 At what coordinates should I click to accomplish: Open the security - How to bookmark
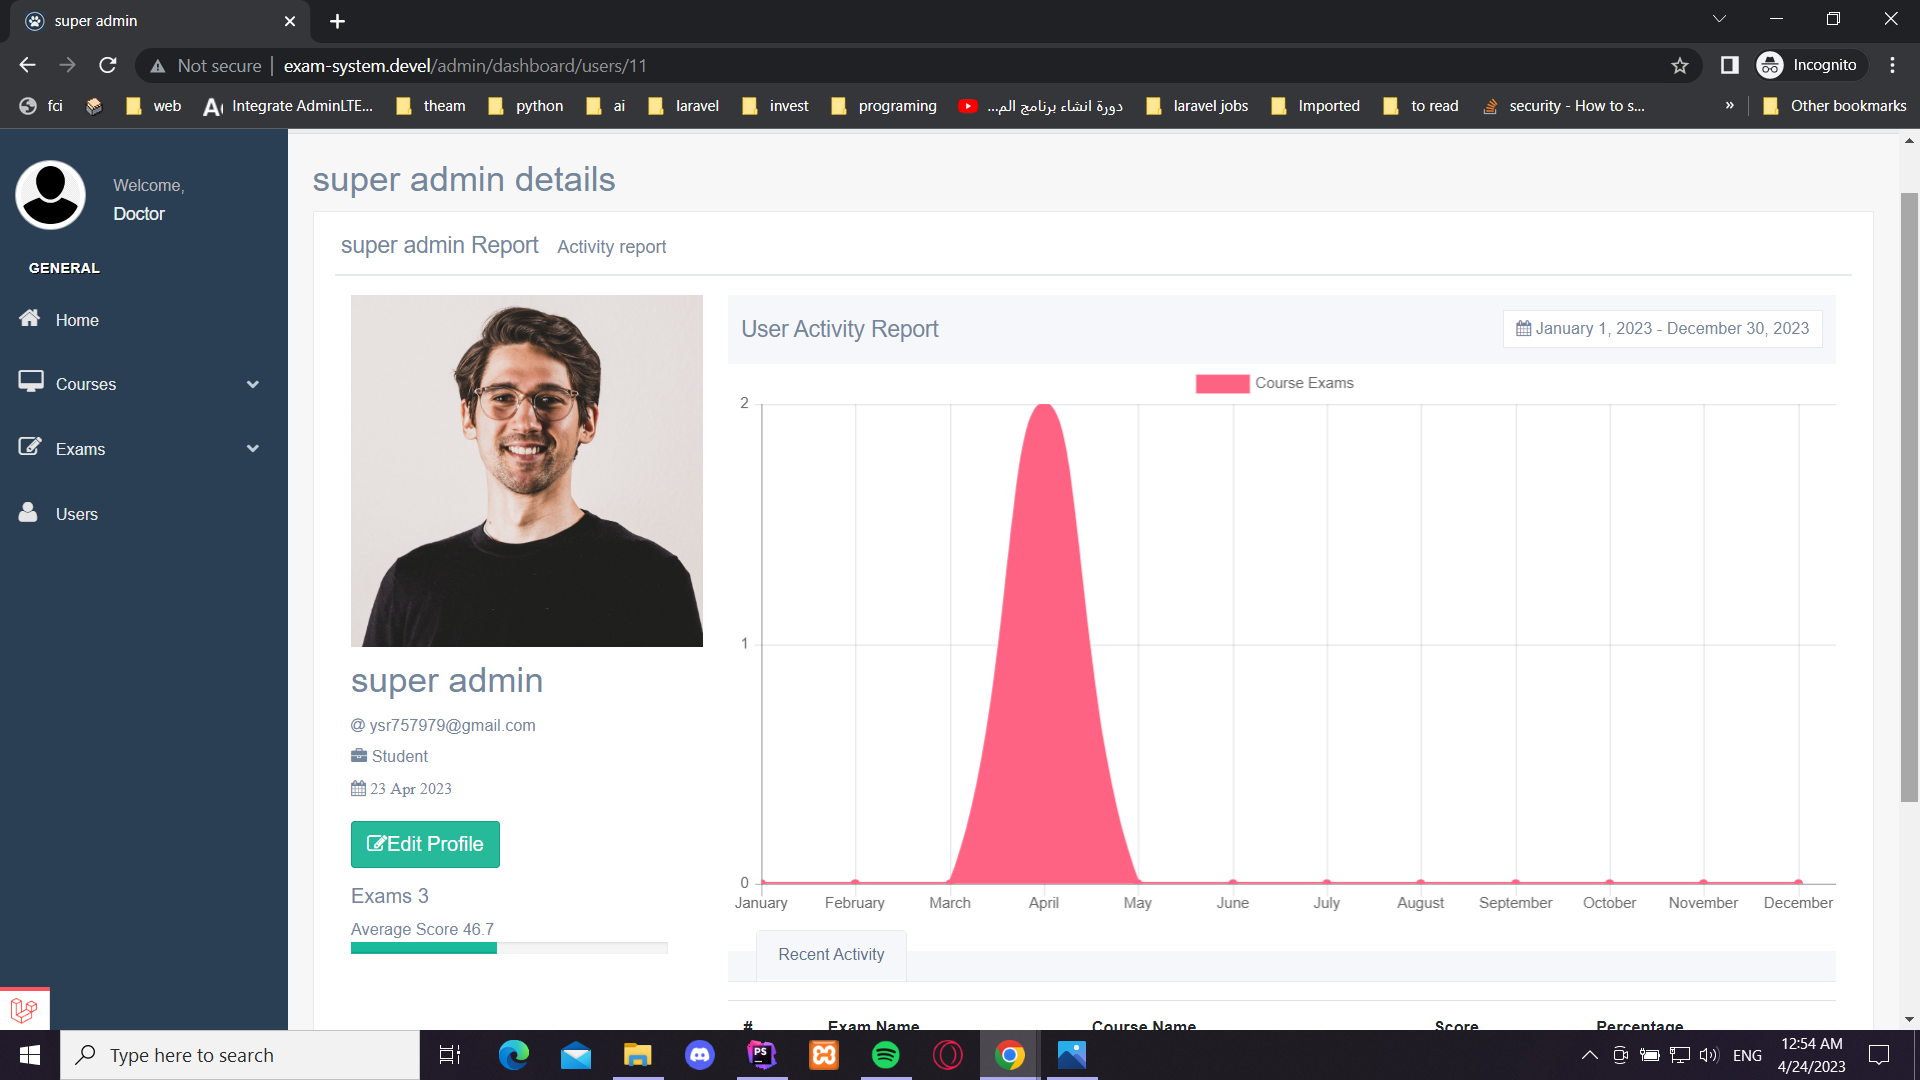pos(1563,106)
